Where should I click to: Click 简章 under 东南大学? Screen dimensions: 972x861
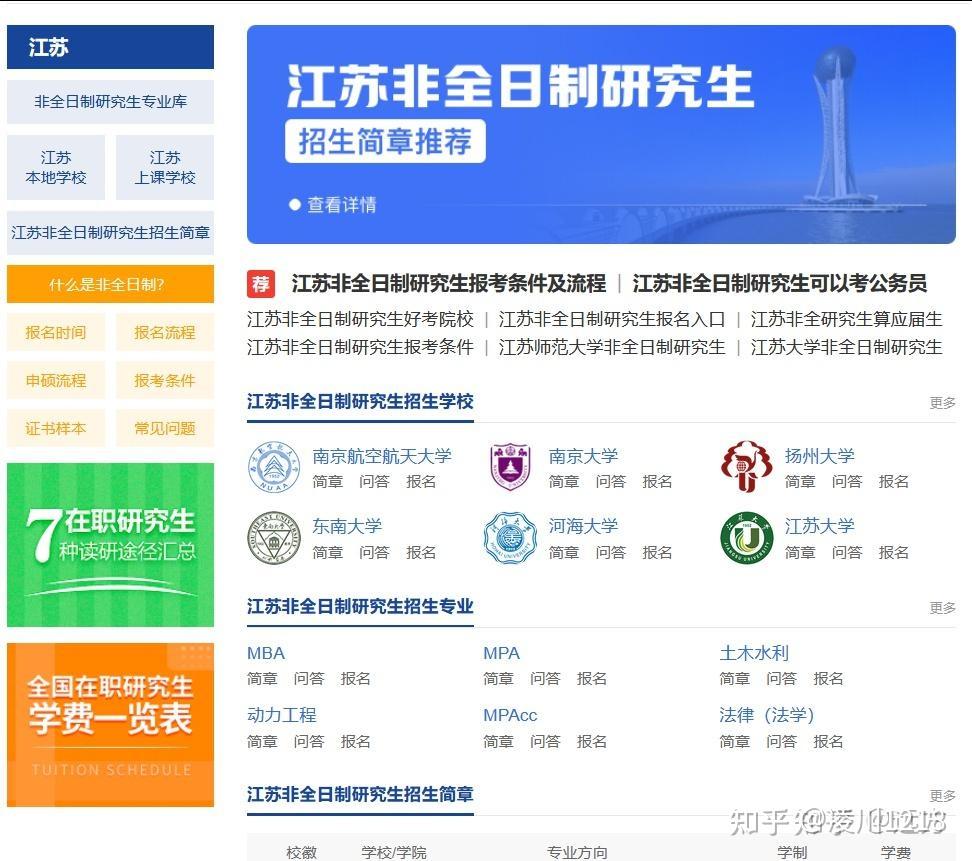pyautogui.click(x=327, y=552)
